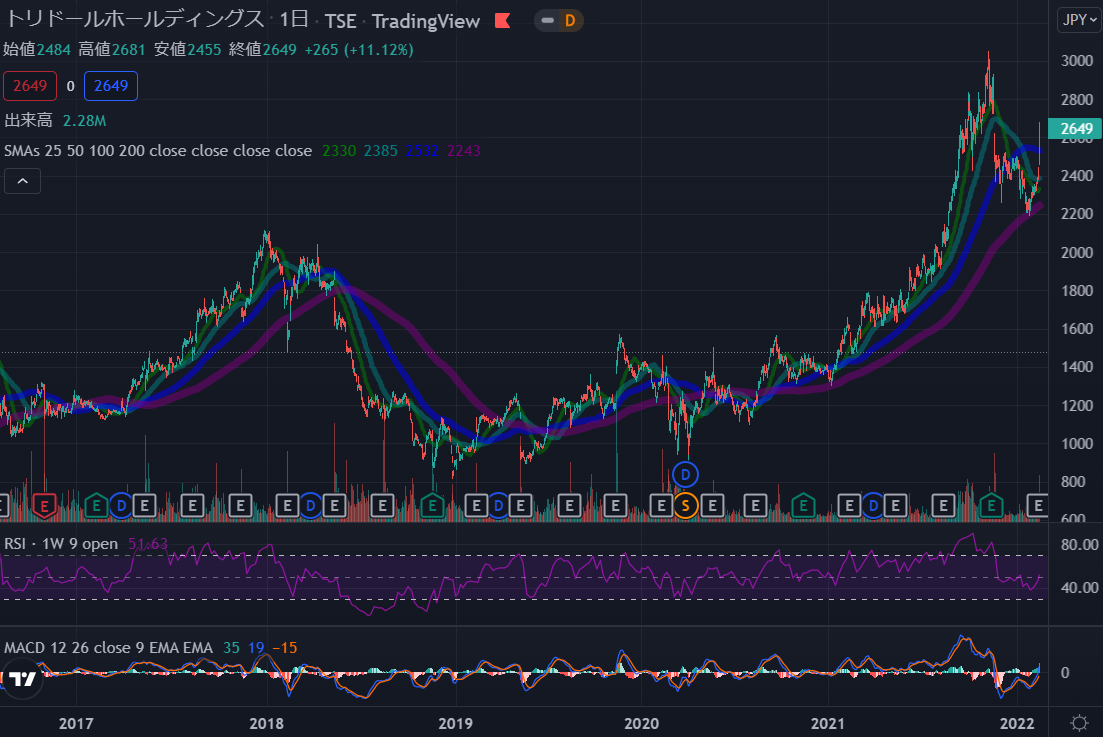Viewport: 1103px width, 737px height.
Task: Open the JPY currency dropdown
Action: click(1079, 20)
